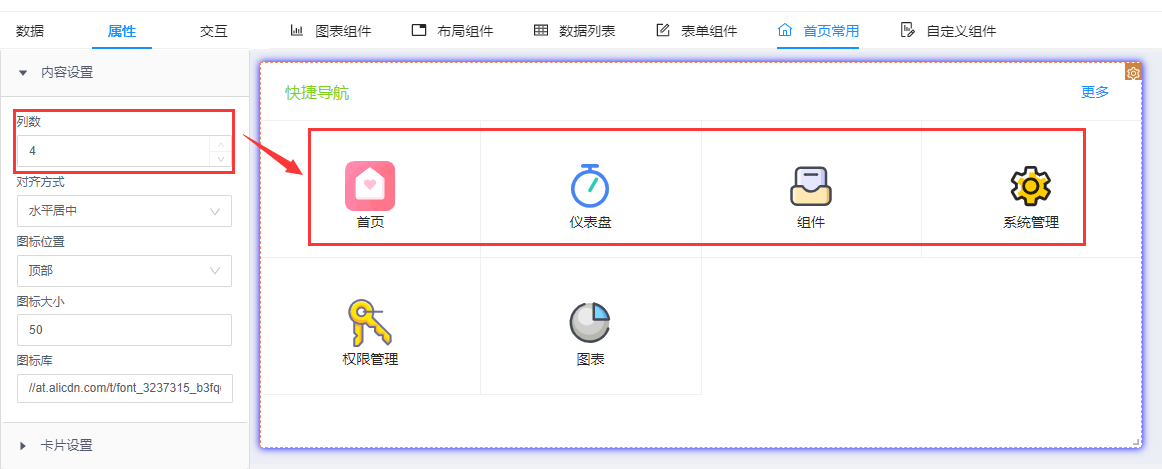Click the 系统管理 label text
1162x469 pixels.
1031,222
